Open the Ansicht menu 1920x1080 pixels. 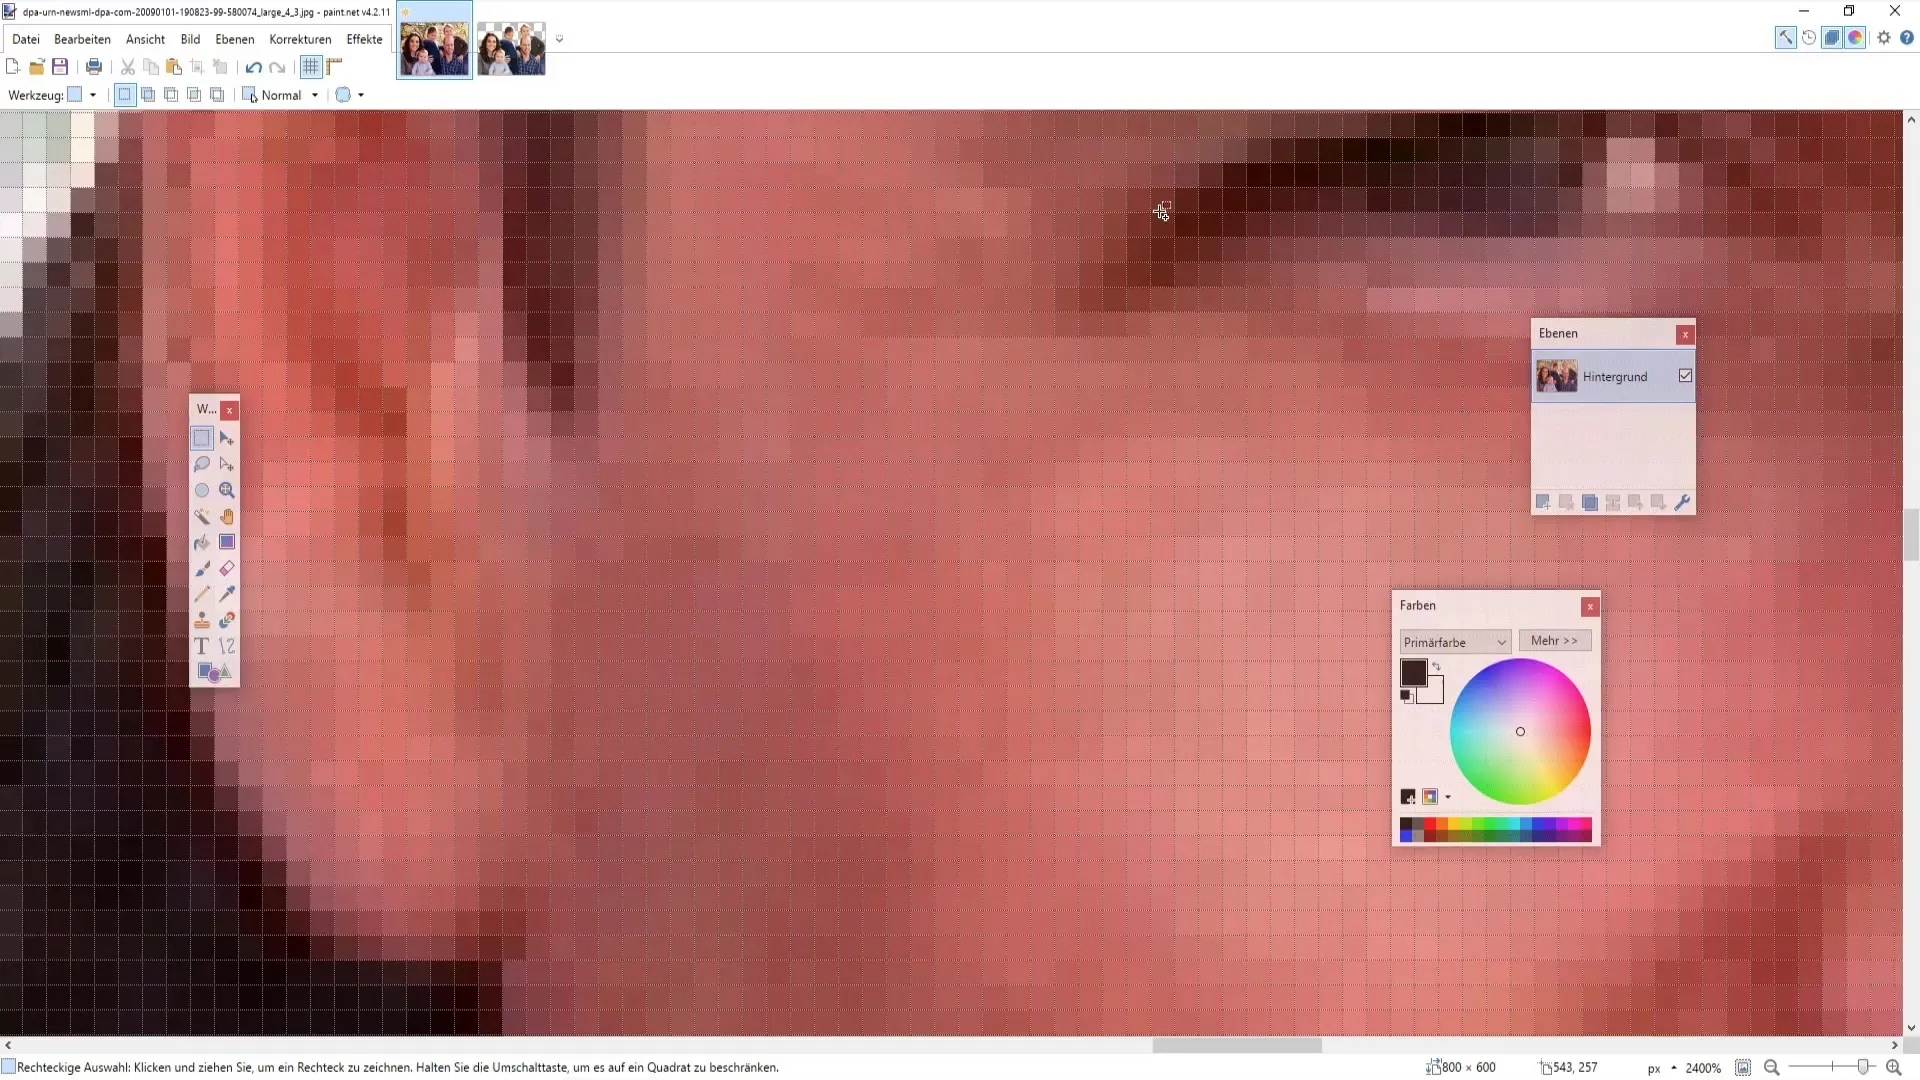pyautogui.click(x=145, y=39)
